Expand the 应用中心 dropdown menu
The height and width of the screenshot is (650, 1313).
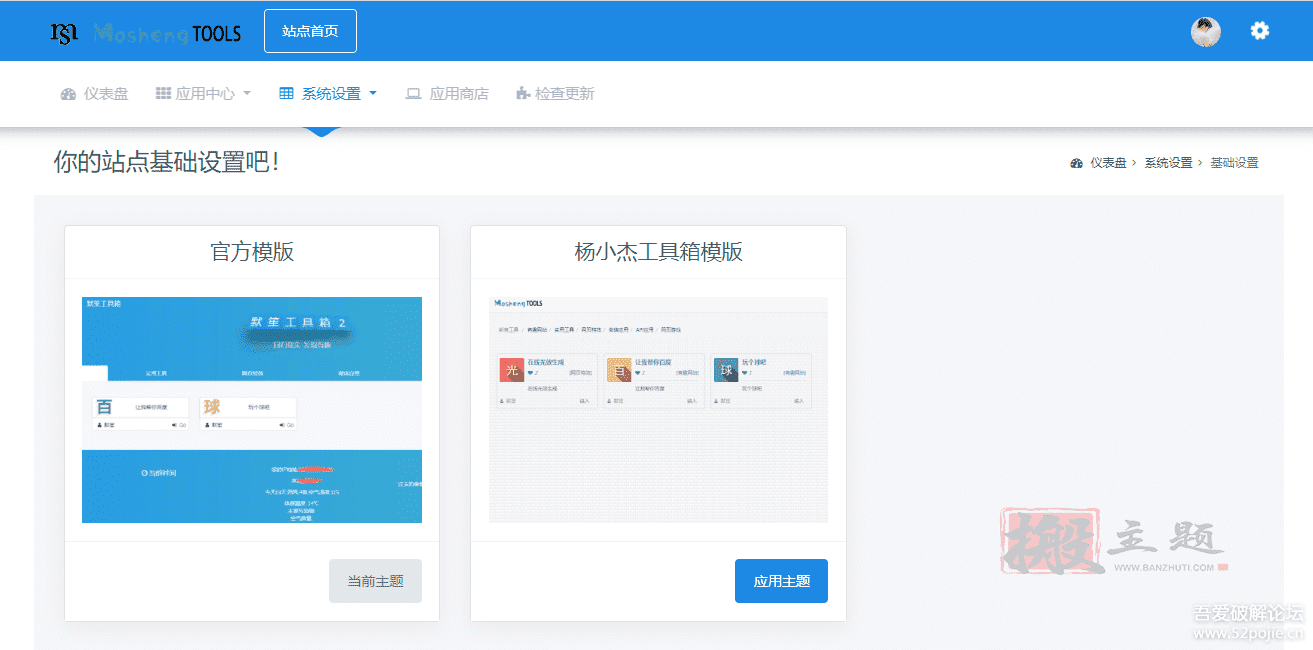point(203,94)
